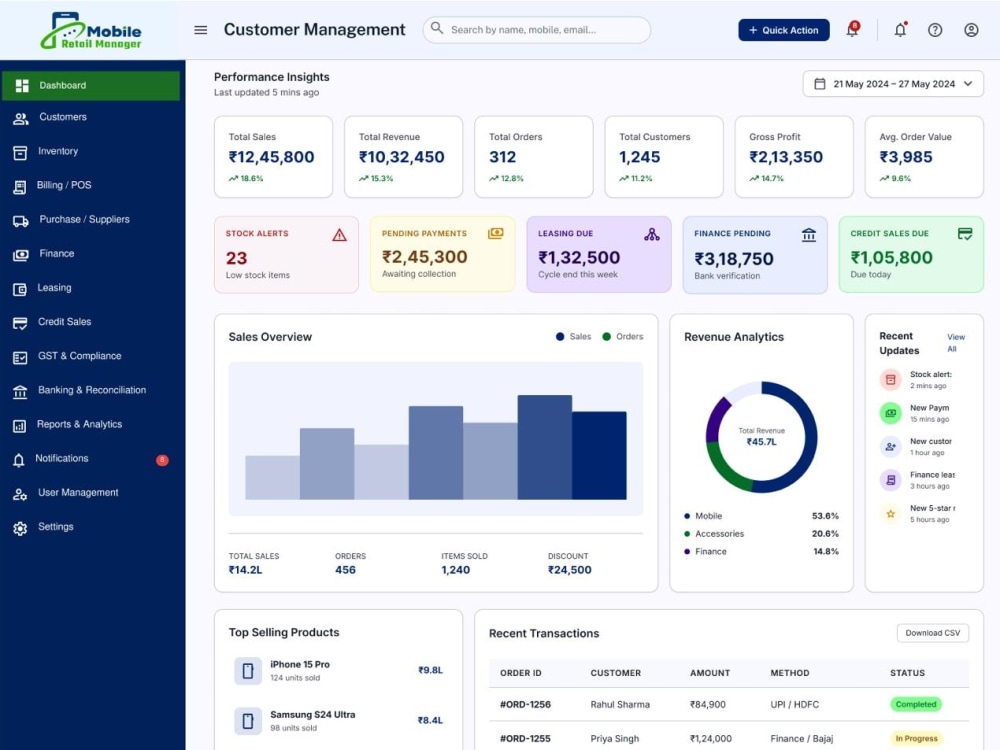Open the date range dropdown 21 May – 27 May
1000x750 pixels.
pos(893,84)
